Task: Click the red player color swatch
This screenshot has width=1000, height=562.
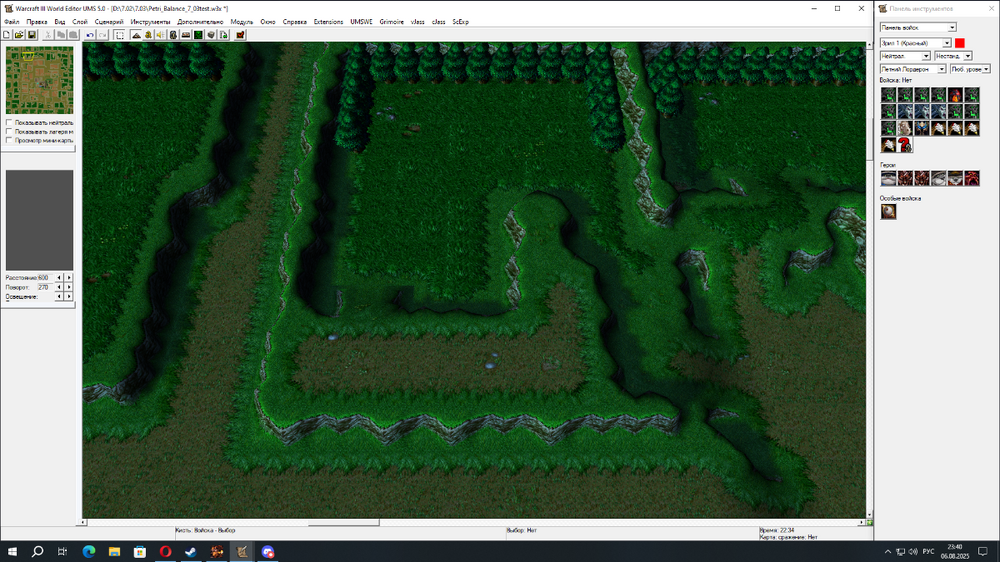Action: pyautogui.click(x=960, y=43)
